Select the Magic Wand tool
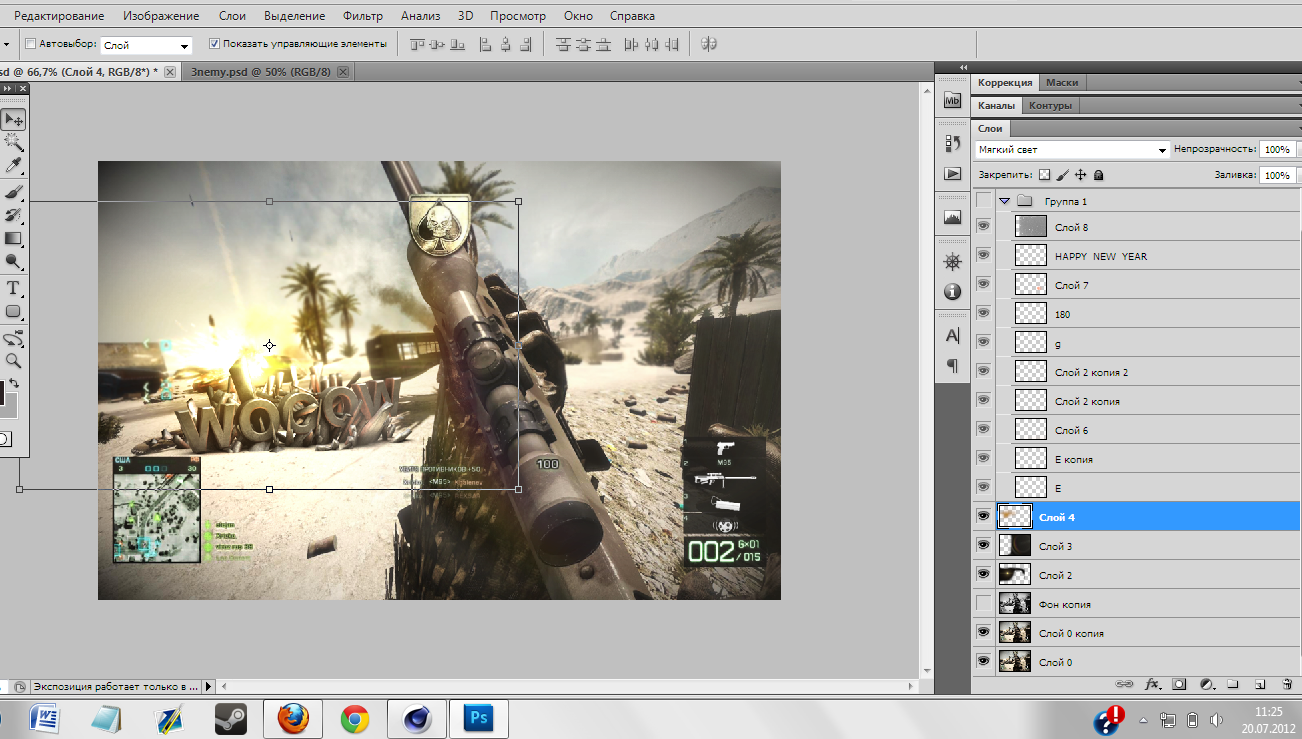1302x739 pixels. coord(14,143)
